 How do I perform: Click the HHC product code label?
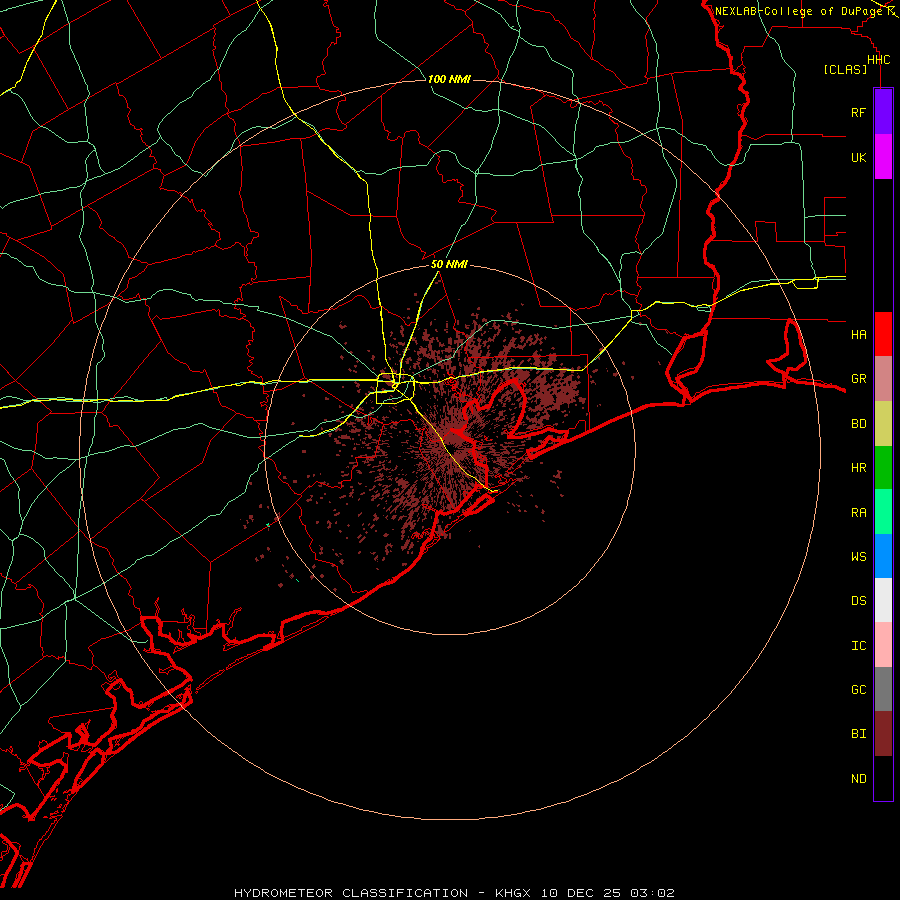(x=878, y=60)
